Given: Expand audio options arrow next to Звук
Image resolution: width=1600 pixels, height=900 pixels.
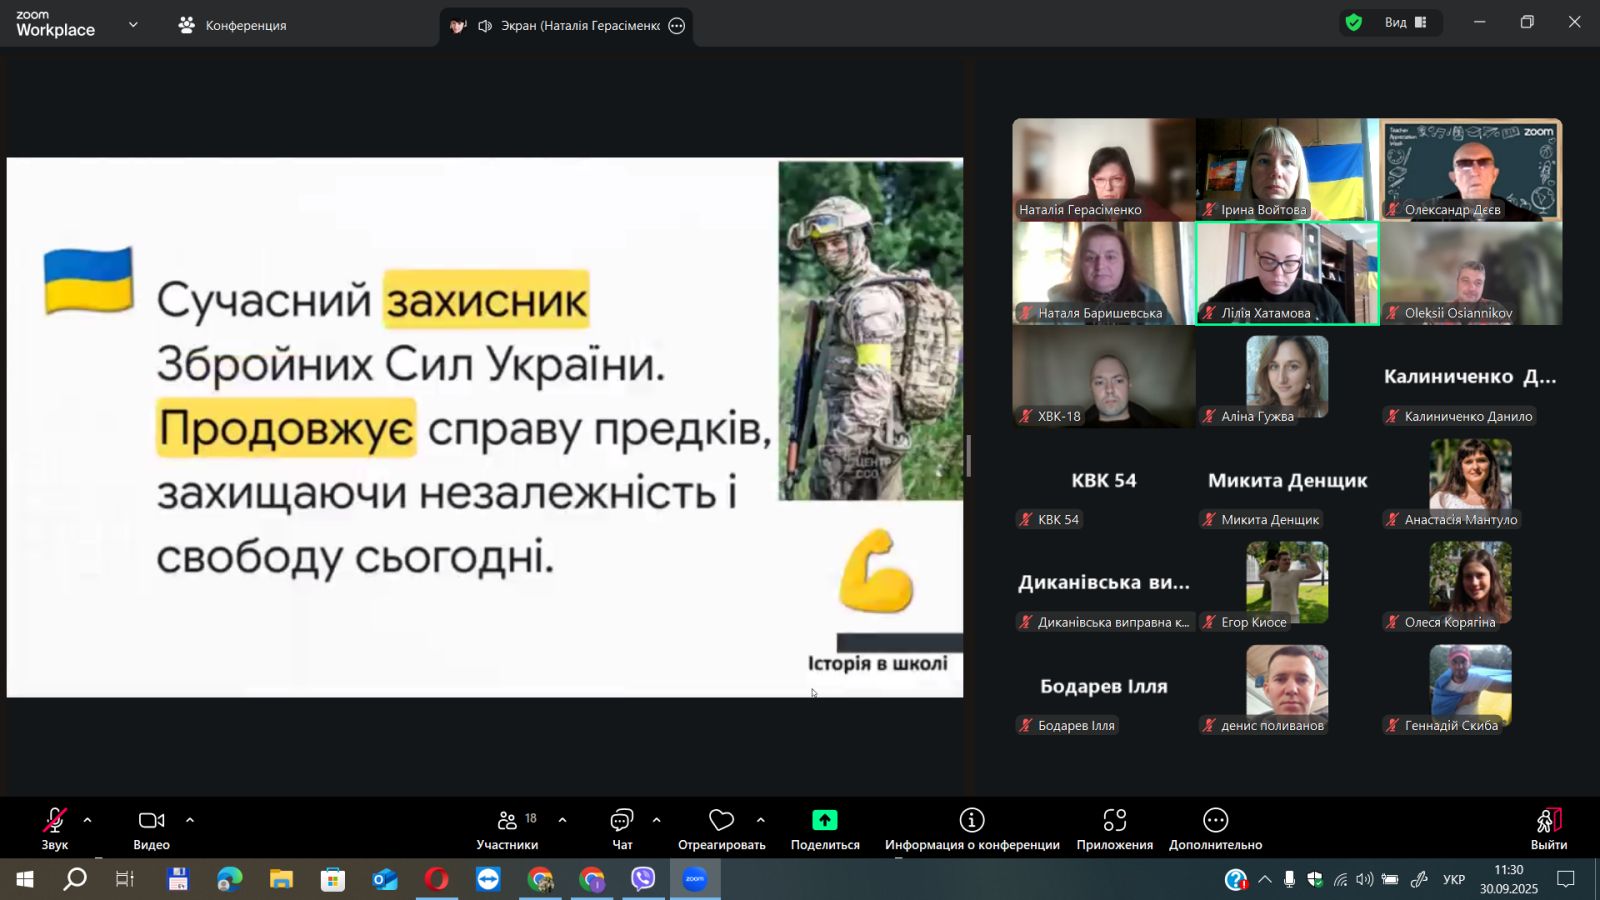Looking at the screenshot, I should (x=88, y=820).
